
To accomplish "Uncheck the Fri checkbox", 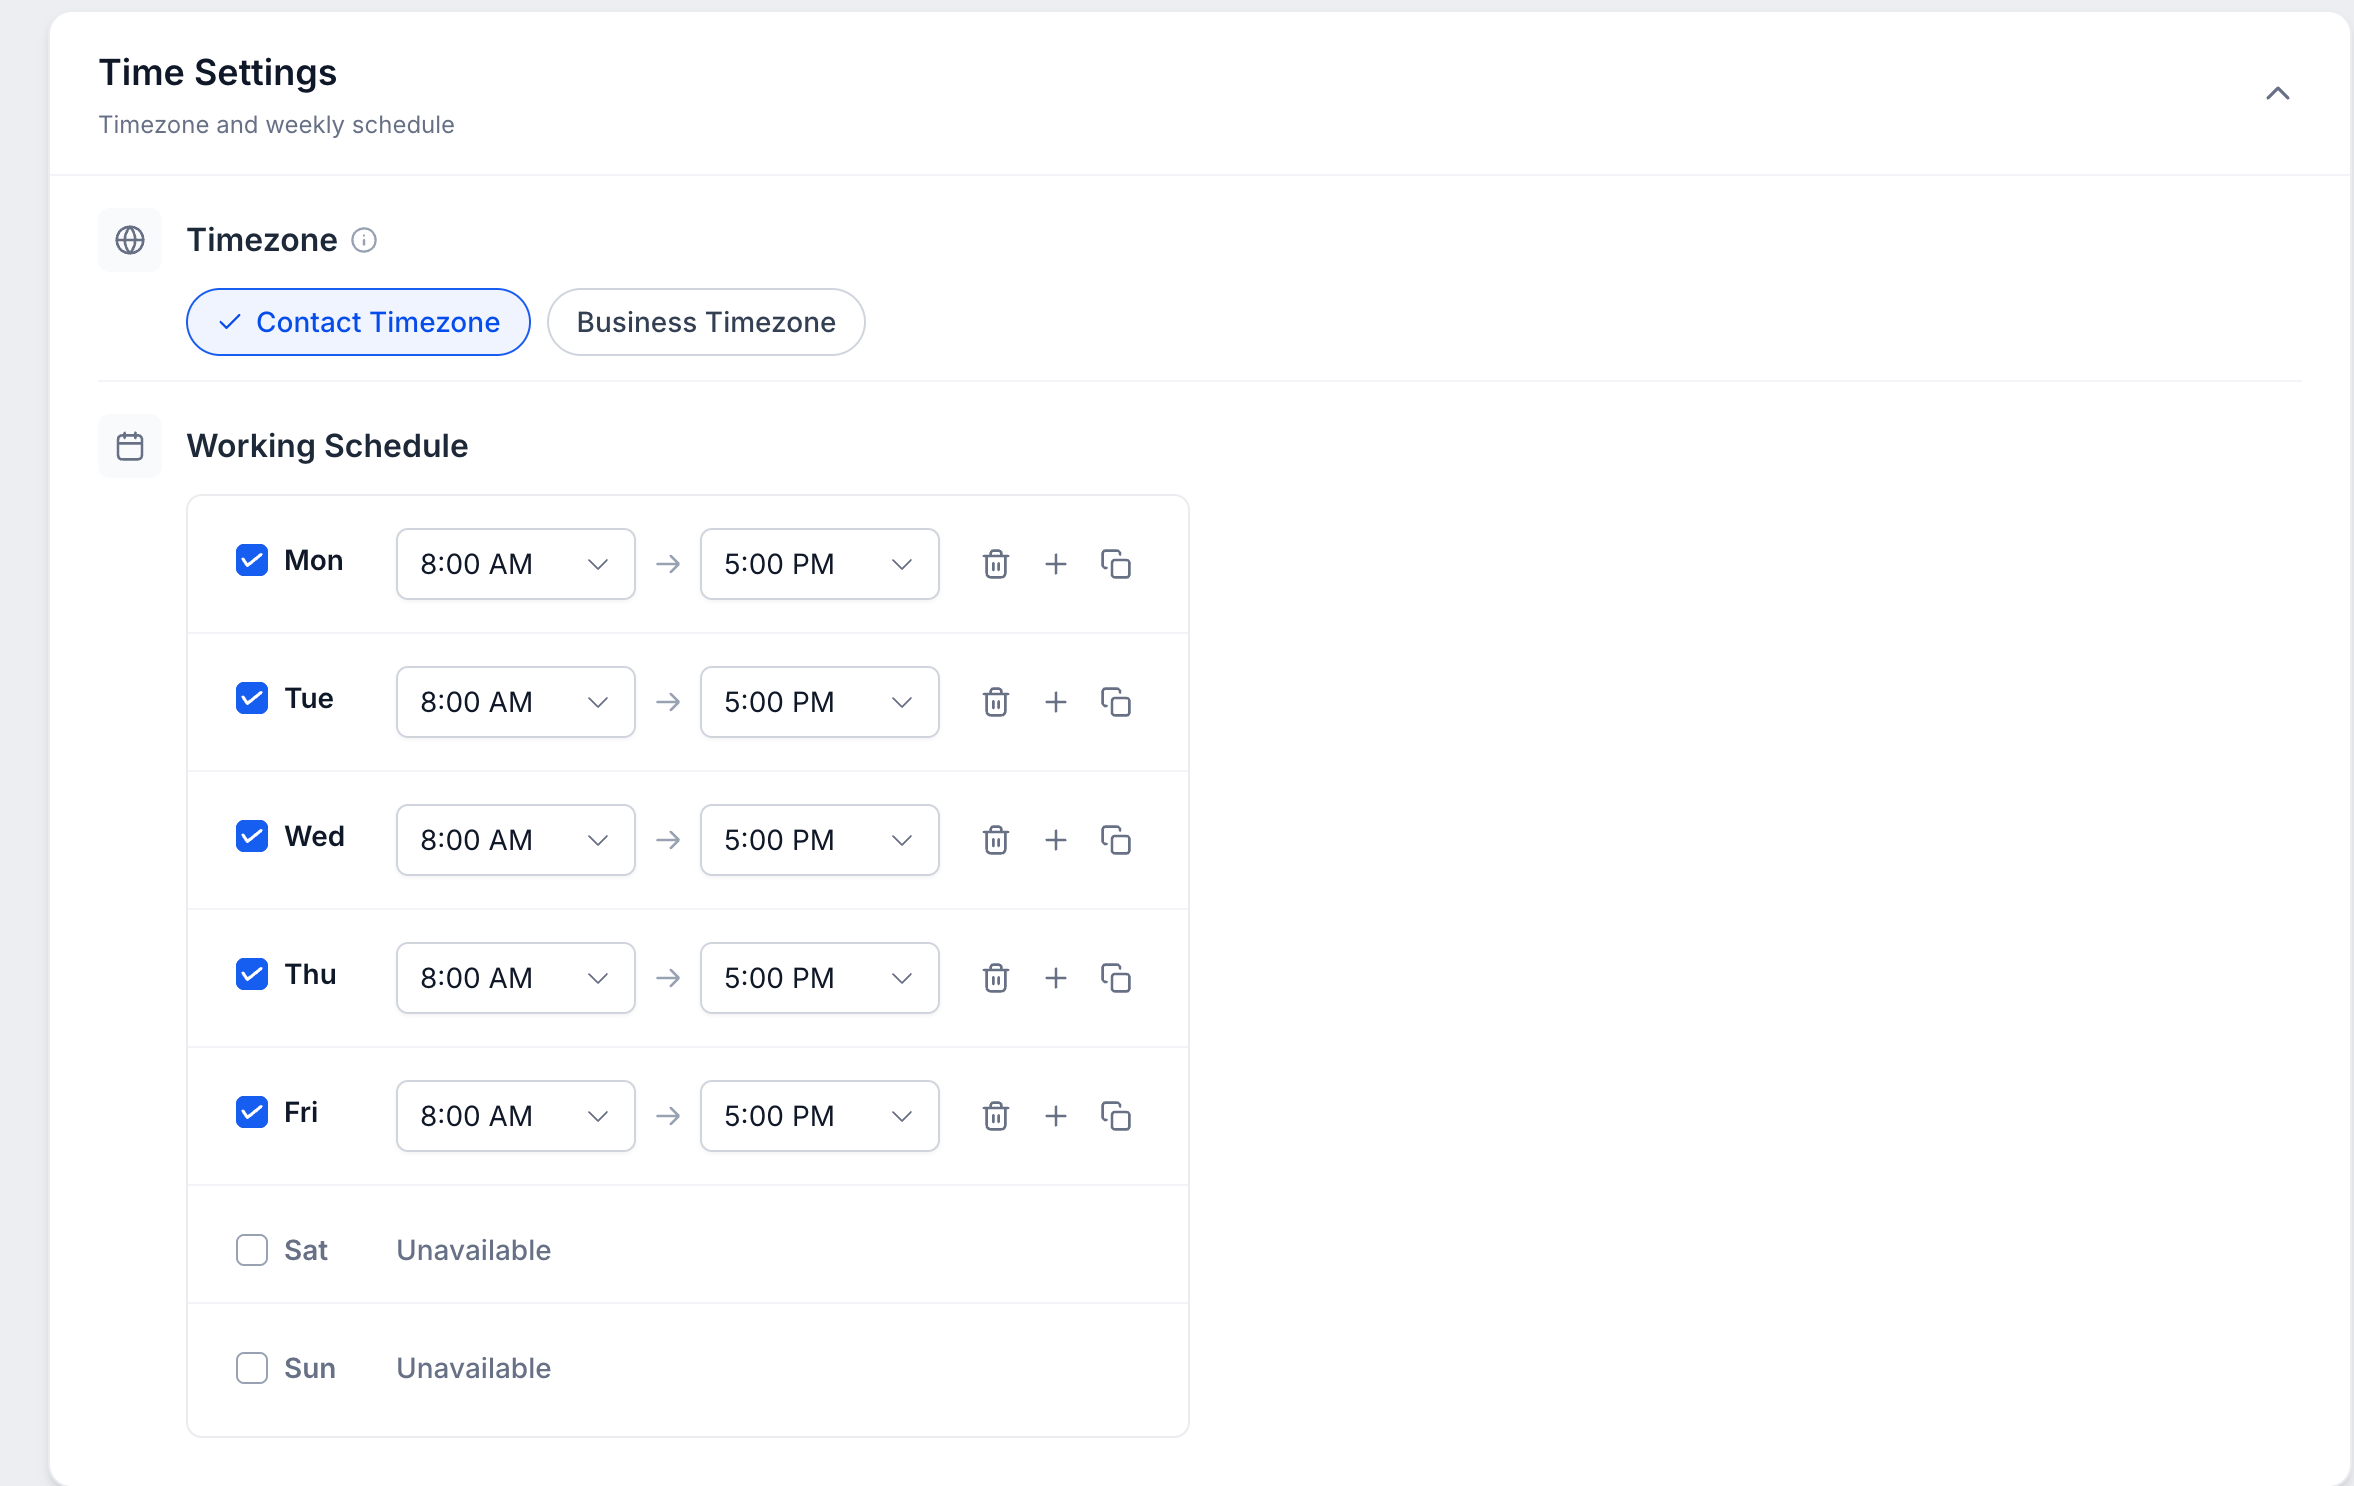I will 252,1112.
